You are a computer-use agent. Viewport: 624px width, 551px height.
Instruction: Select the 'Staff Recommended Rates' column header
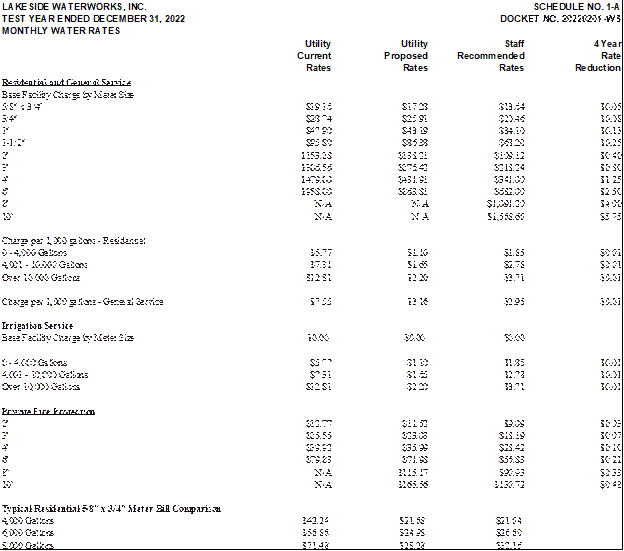tap(491, 56)
